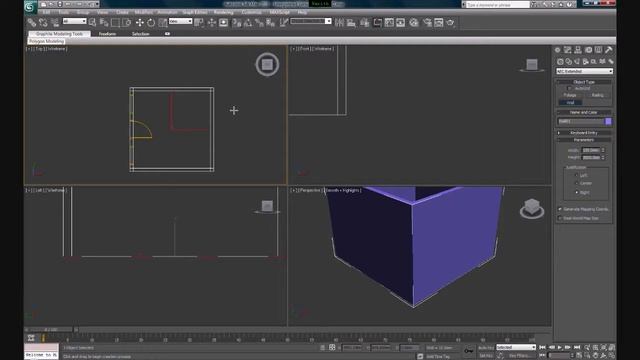Image resolution: width=640 pixels, height=360 pixels.
Task: Click the Top viewport ViewCube
Action: 267,64
